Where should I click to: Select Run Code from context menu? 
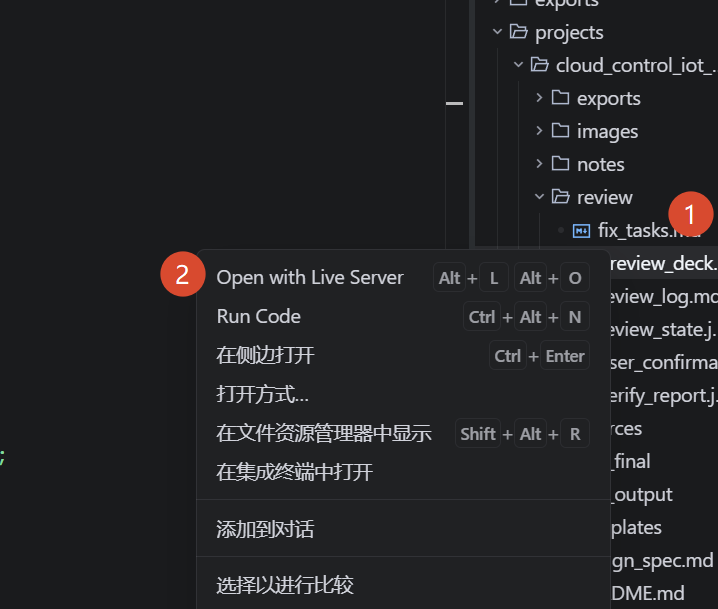258,316
